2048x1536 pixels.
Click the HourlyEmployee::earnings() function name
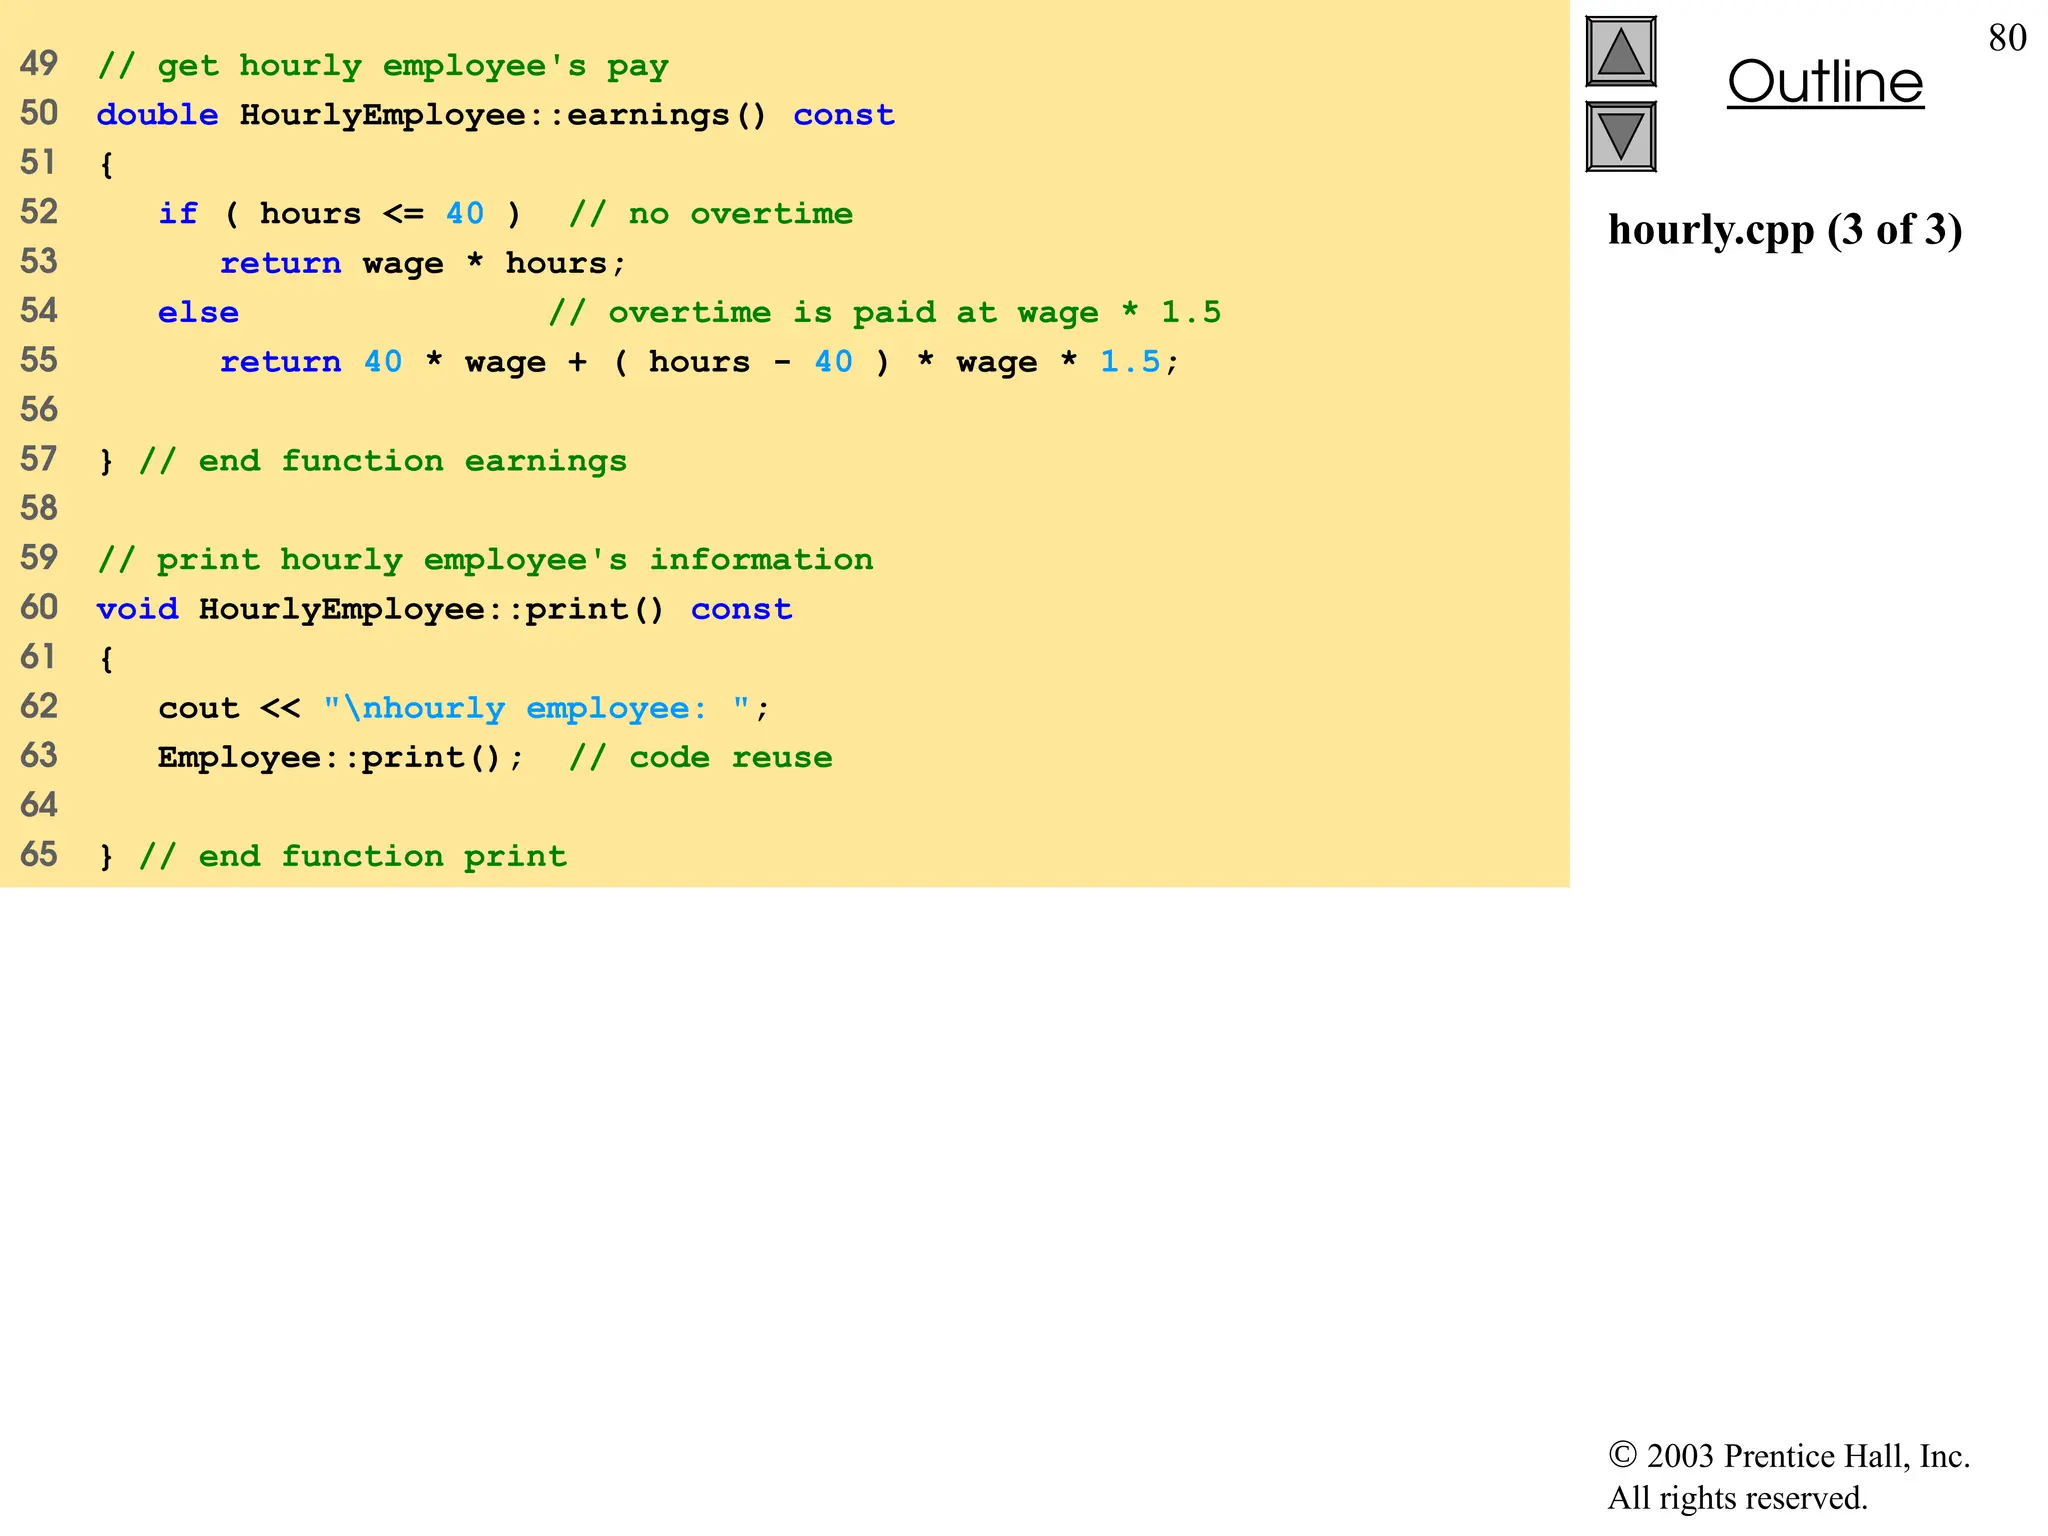tap(502, 115)
